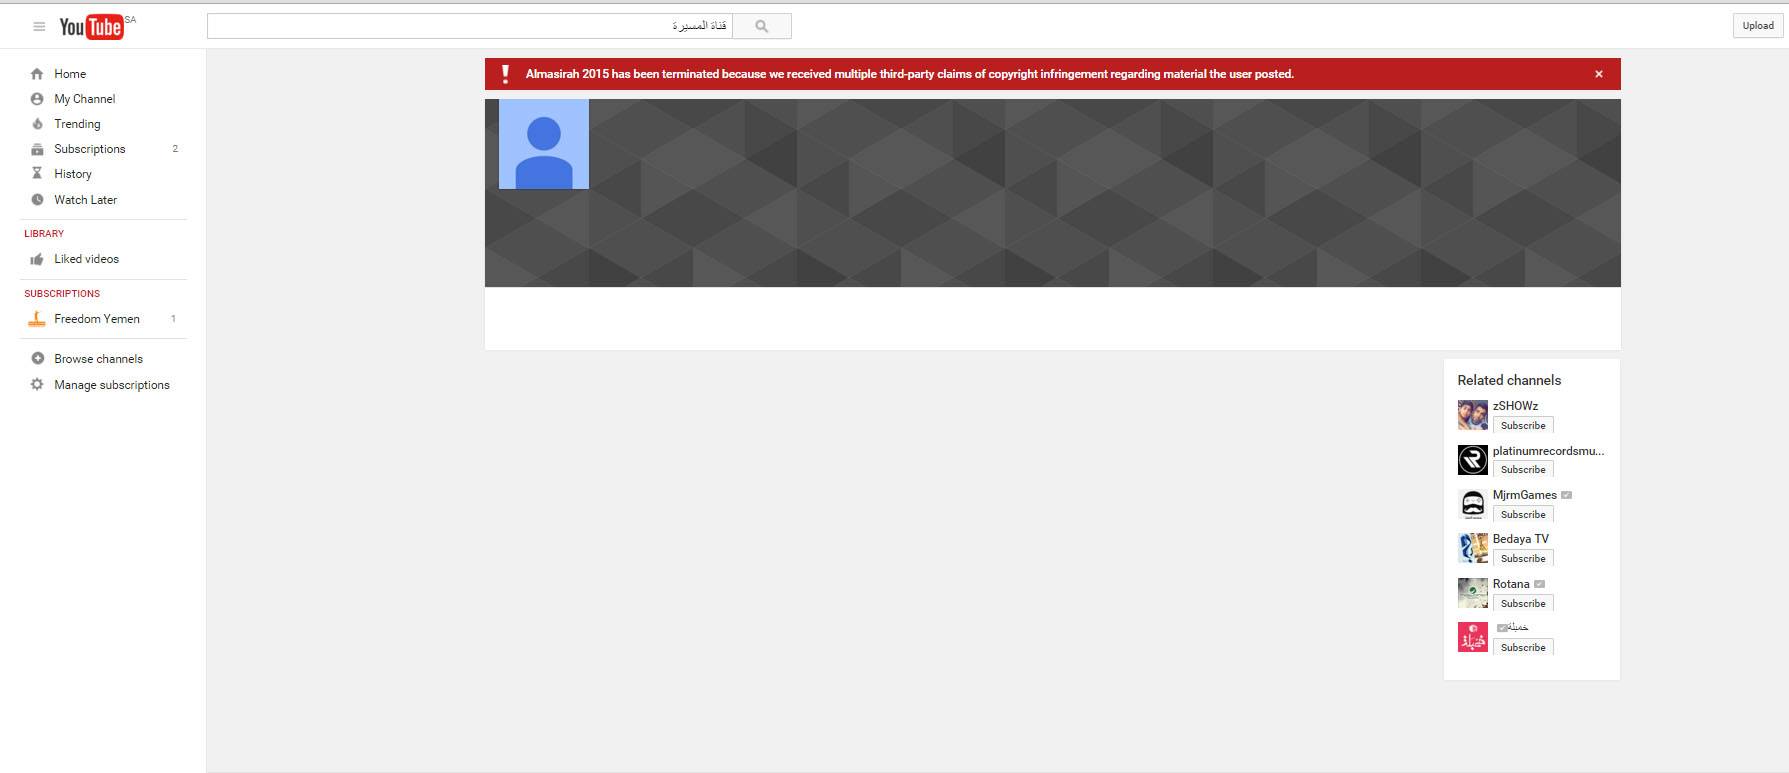This screenshot has width=1789, height=773.
Task: Dismiss the red termination alert
Action: point(1599,74)
